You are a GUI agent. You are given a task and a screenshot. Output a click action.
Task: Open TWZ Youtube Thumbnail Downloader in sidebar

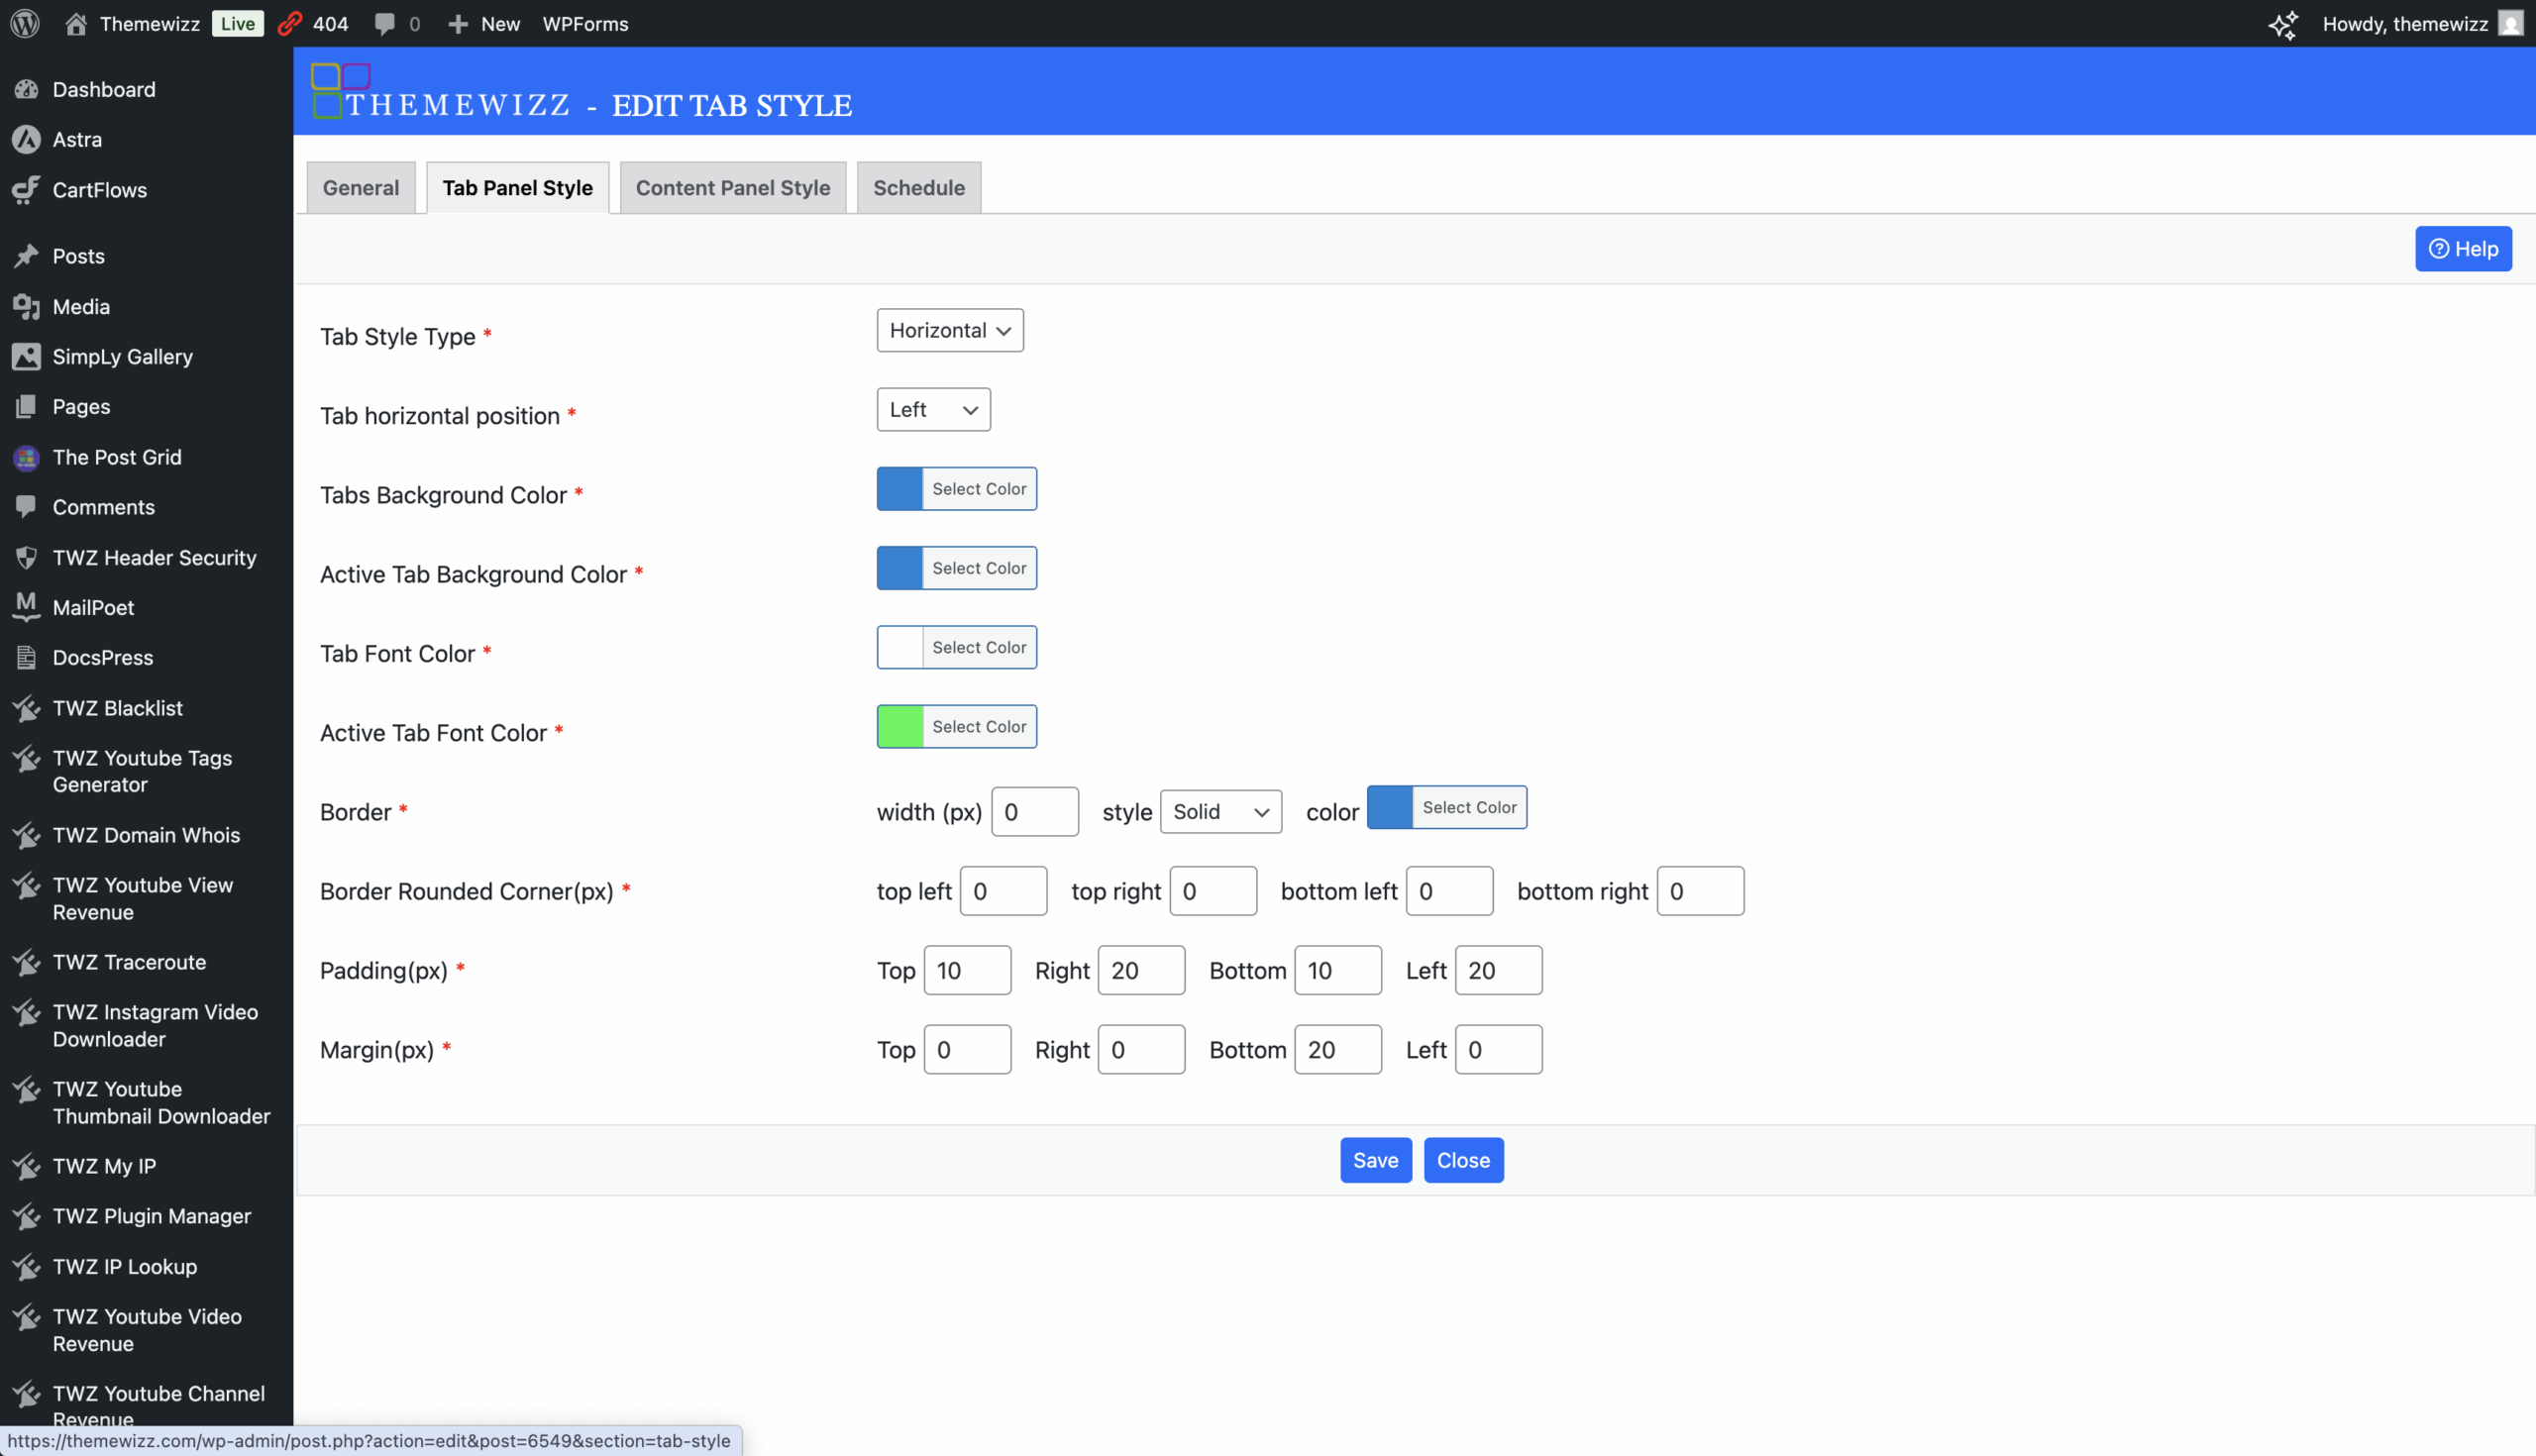click(x=160, y=1102)
